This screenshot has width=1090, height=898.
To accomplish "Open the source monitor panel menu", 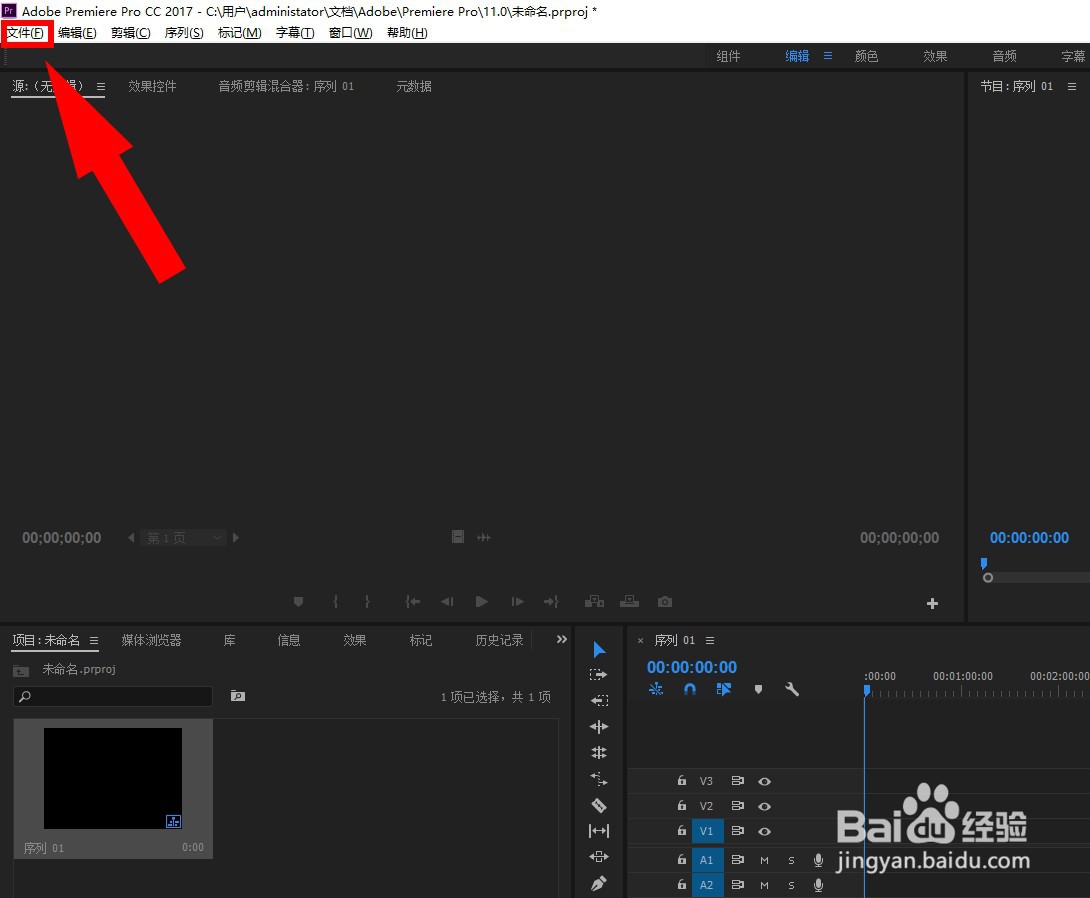I will pos(101,87).
